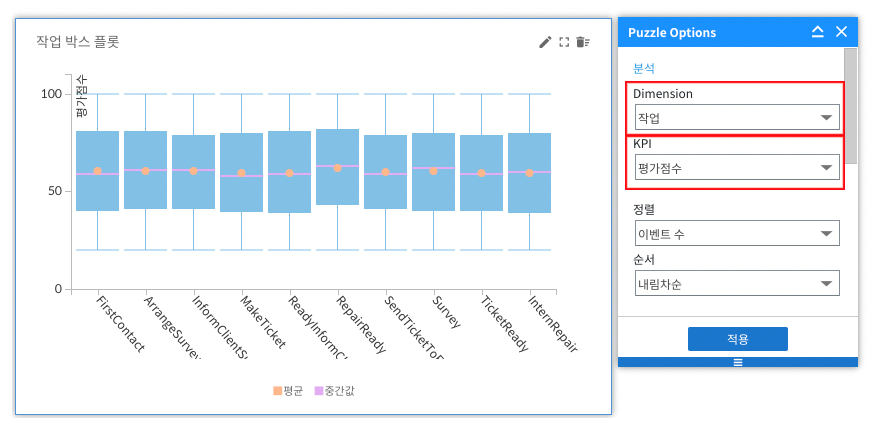Toggle the 평균 legend series
The width and height of the screenshot is (872, 430).
point(288,390)
